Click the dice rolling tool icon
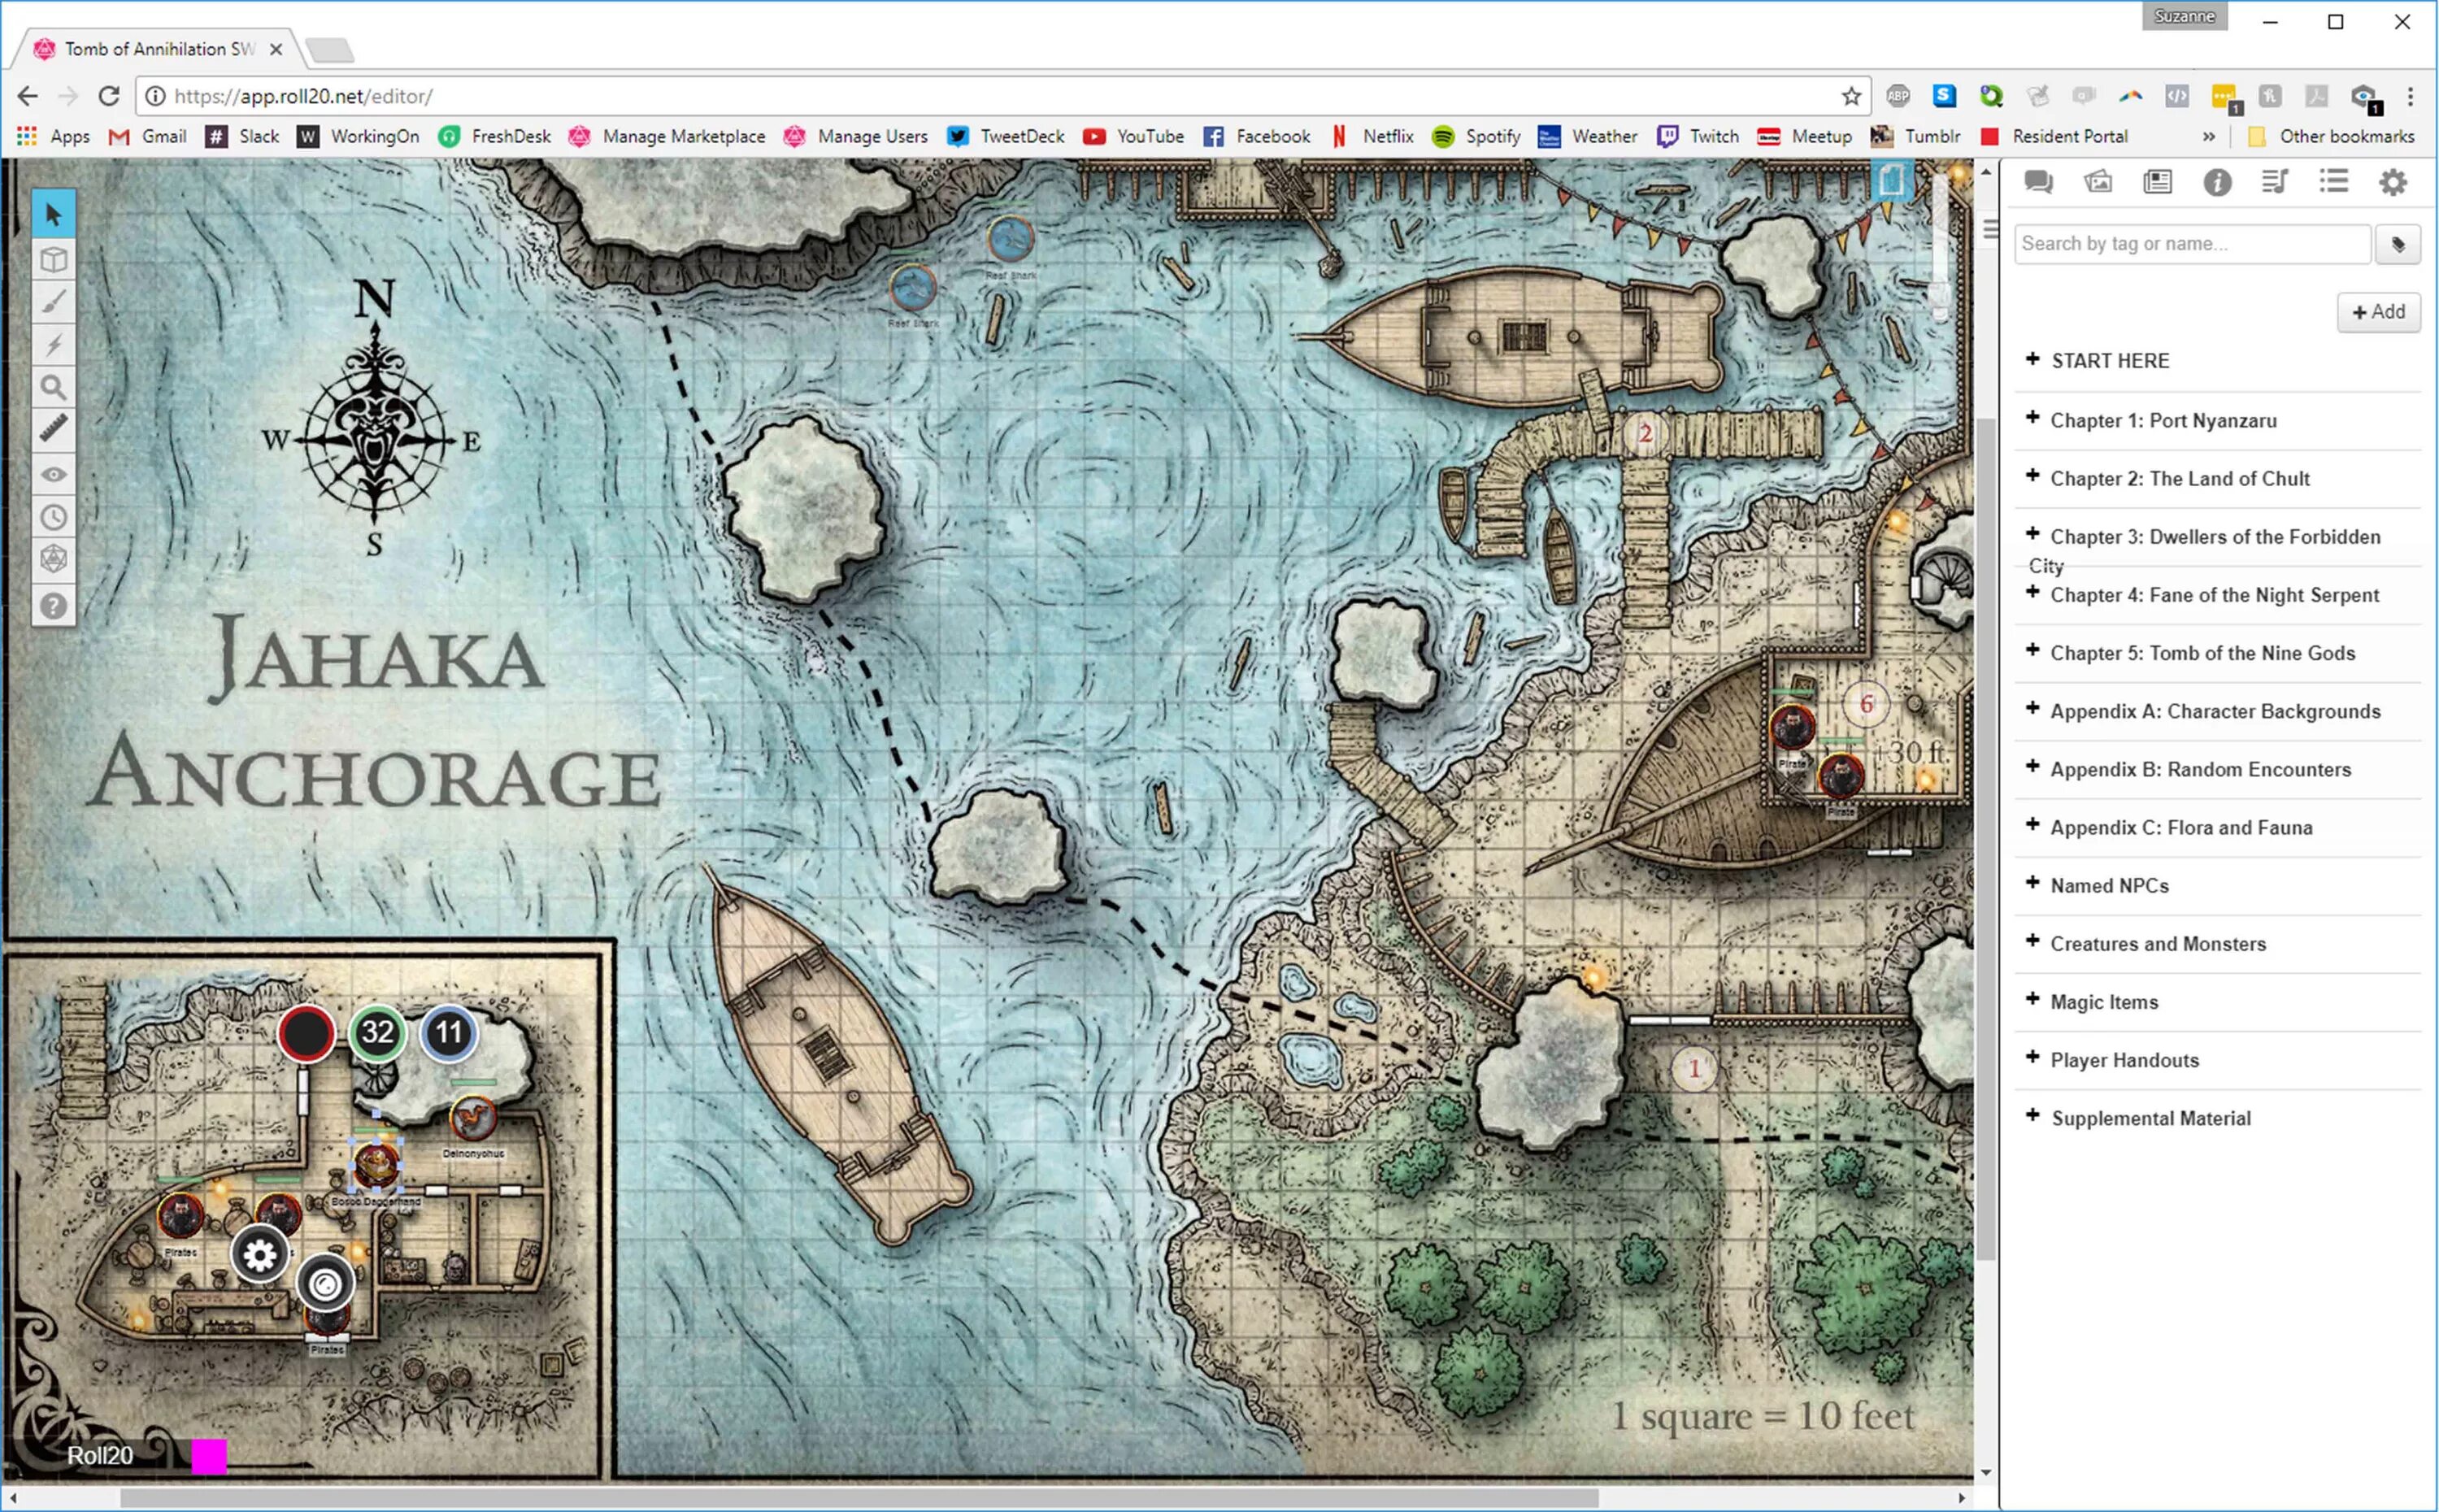 tap(53, 559)
